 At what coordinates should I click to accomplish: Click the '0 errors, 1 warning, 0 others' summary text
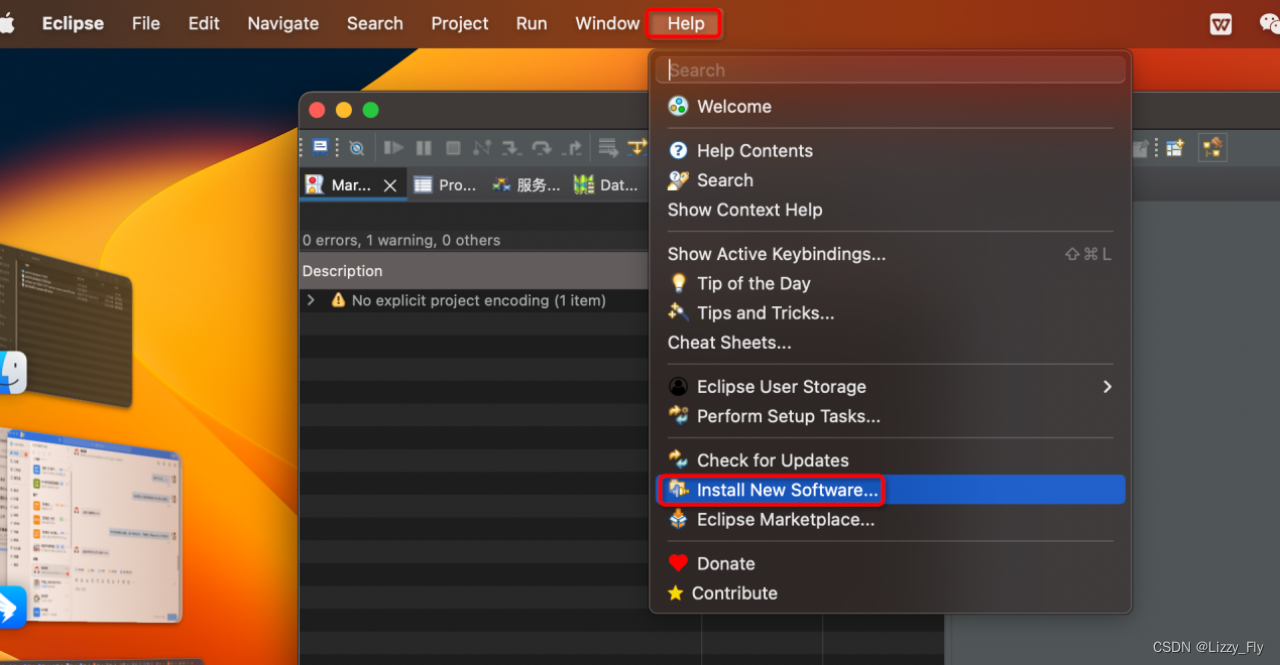pyautogui.click(x=402, y=240)
